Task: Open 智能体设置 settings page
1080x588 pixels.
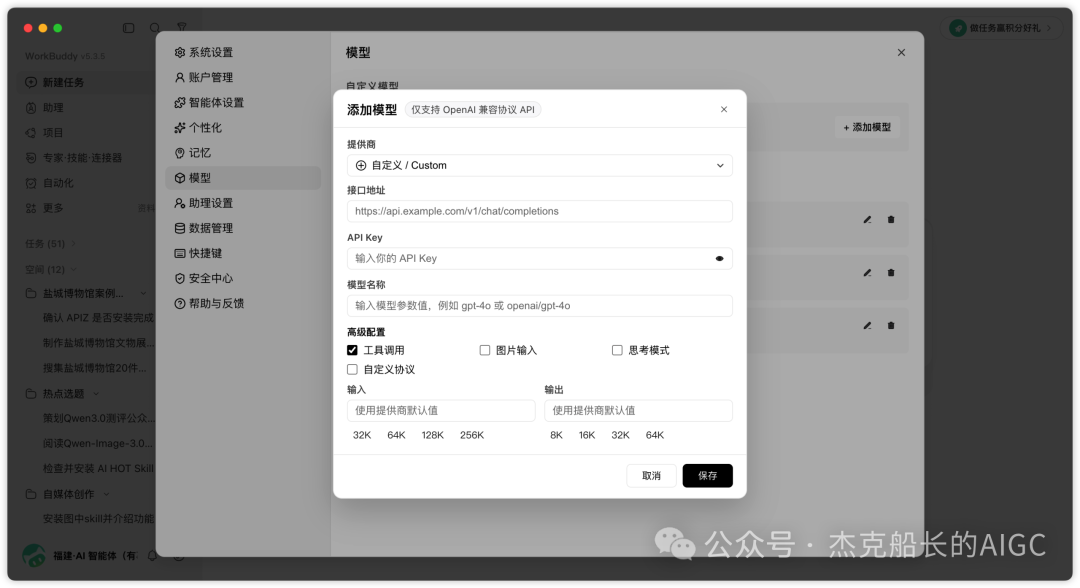Action: pyautogui.click(x=242, y=103)
